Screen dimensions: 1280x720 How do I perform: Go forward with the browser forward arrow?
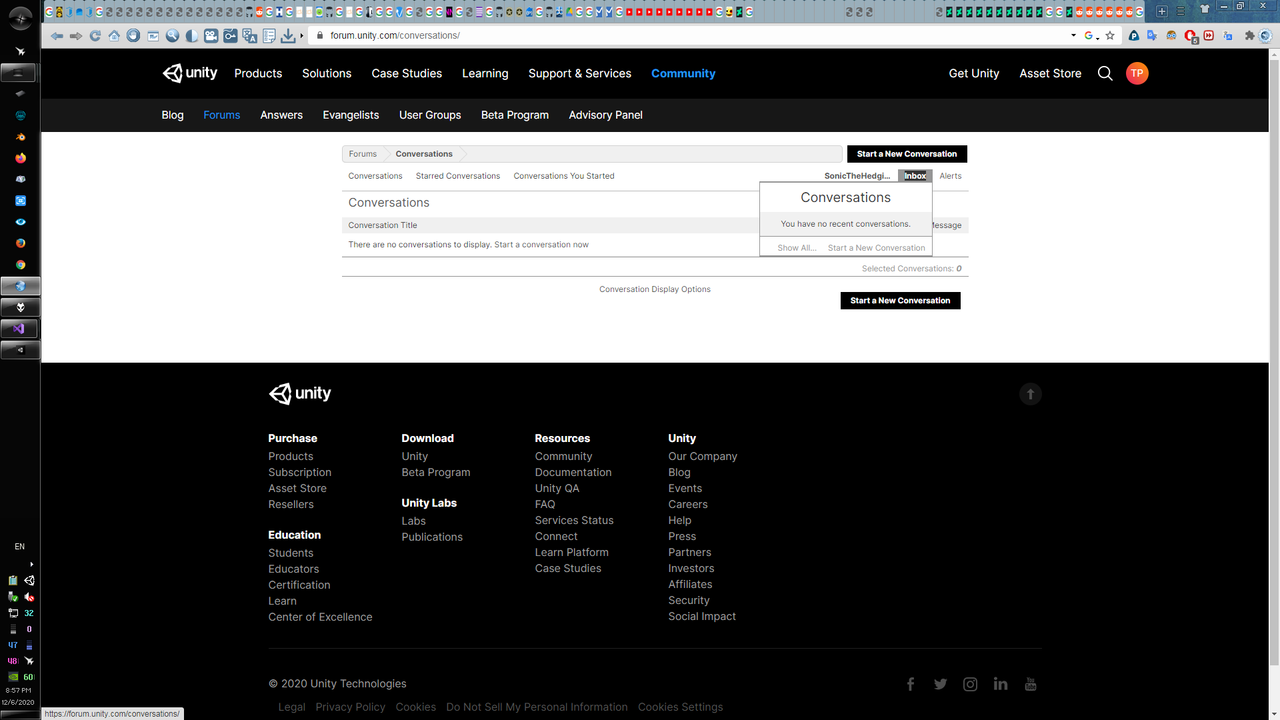(x=76, y=35)
